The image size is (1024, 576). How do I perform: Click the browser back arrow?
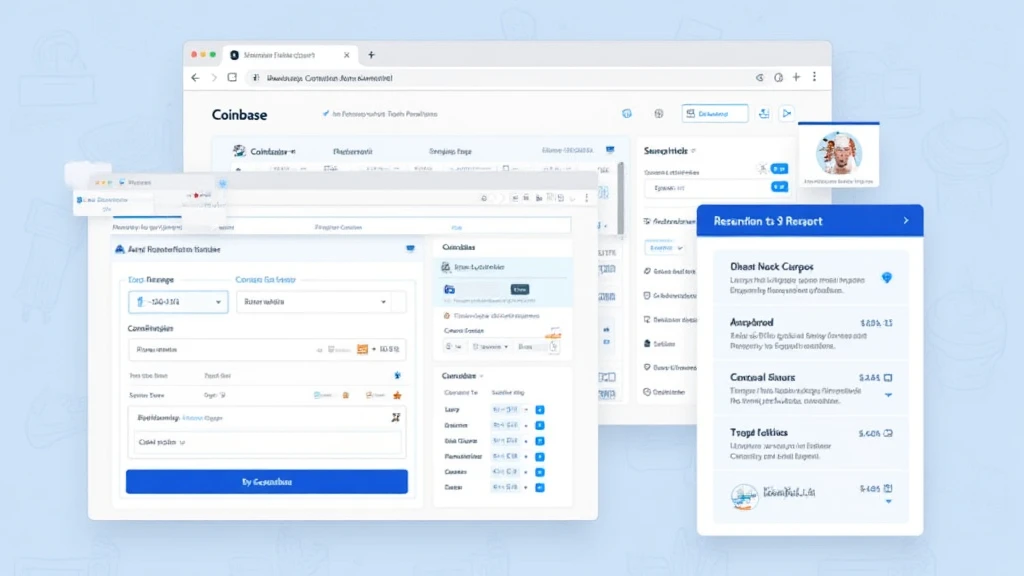pyautogui.click(x=196, y=77)
